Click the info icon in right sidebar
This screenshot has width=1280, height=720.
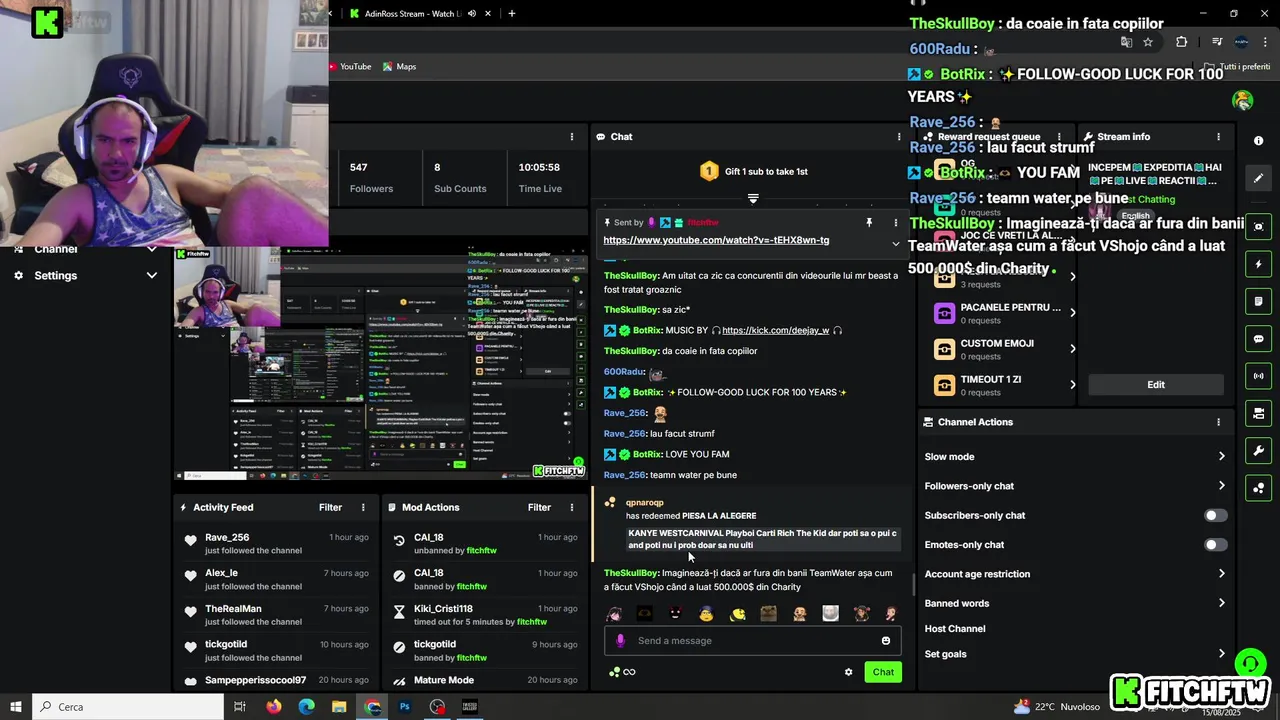coord(1259,141)
